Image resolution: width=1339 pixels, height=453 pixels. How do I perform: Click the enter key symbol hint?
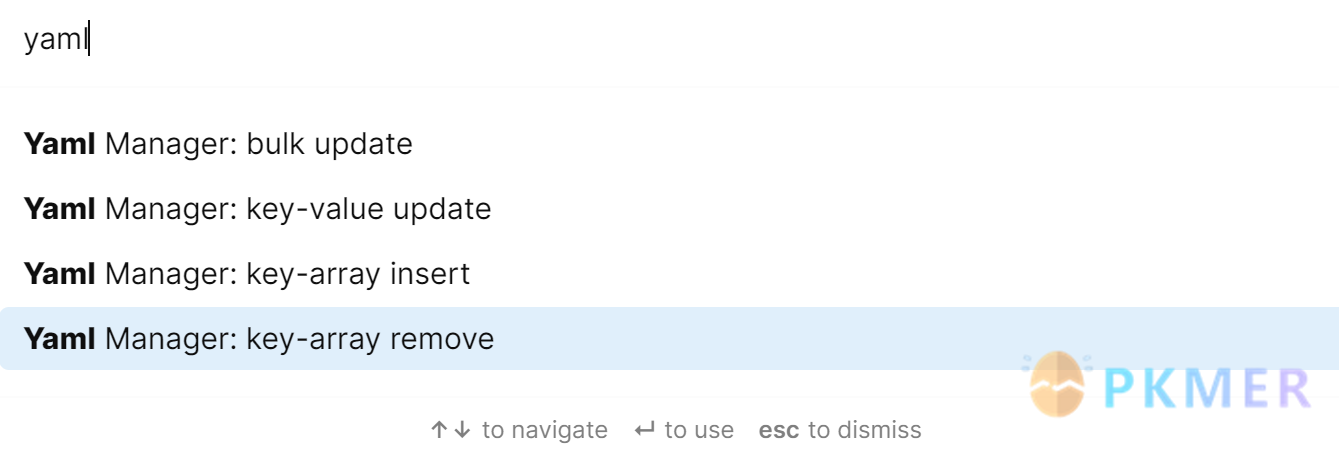pos(645,430)
